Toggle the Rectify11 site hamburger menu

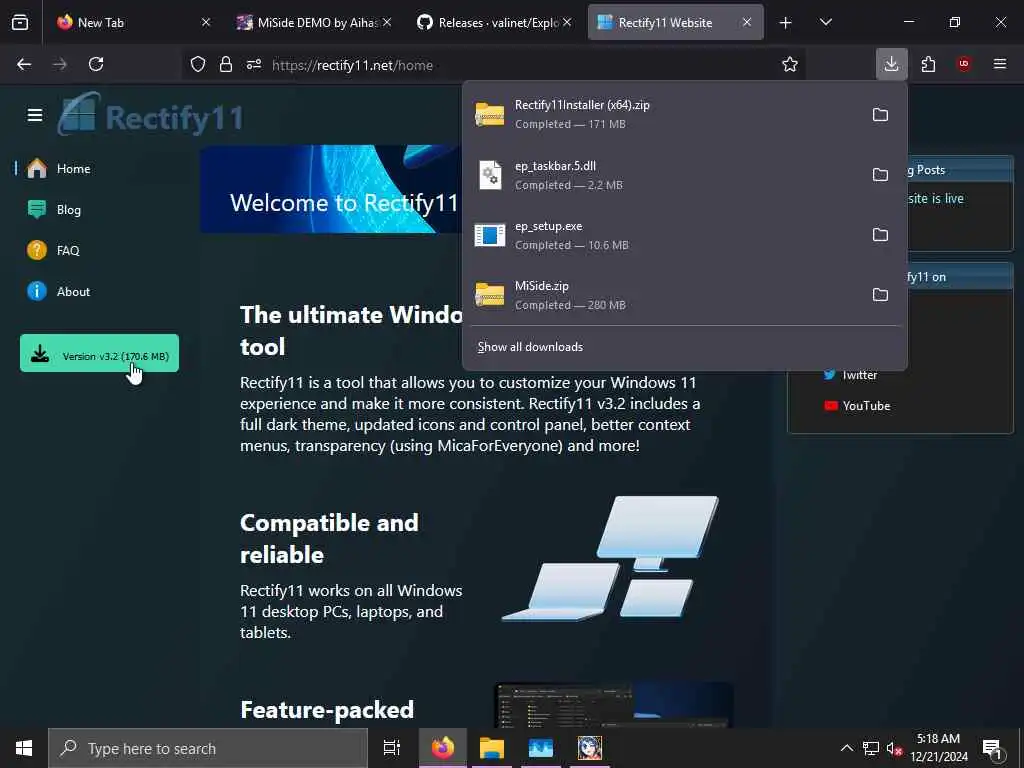[35, 116]
